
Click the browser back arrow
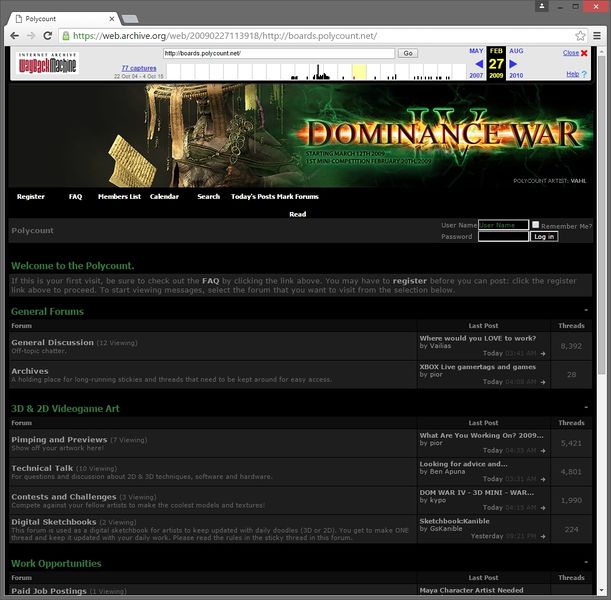tap(15, 36)
